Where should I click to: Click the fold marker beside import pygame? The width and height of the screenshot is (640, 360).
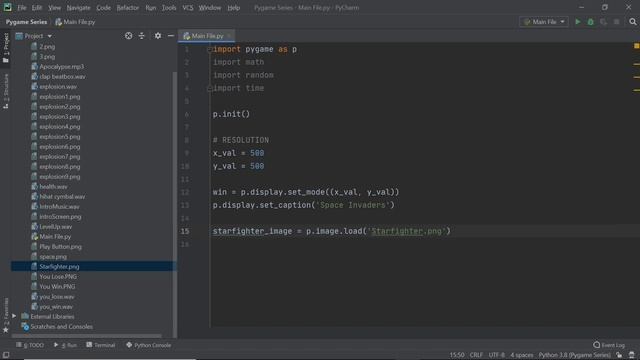coord(209,49)
